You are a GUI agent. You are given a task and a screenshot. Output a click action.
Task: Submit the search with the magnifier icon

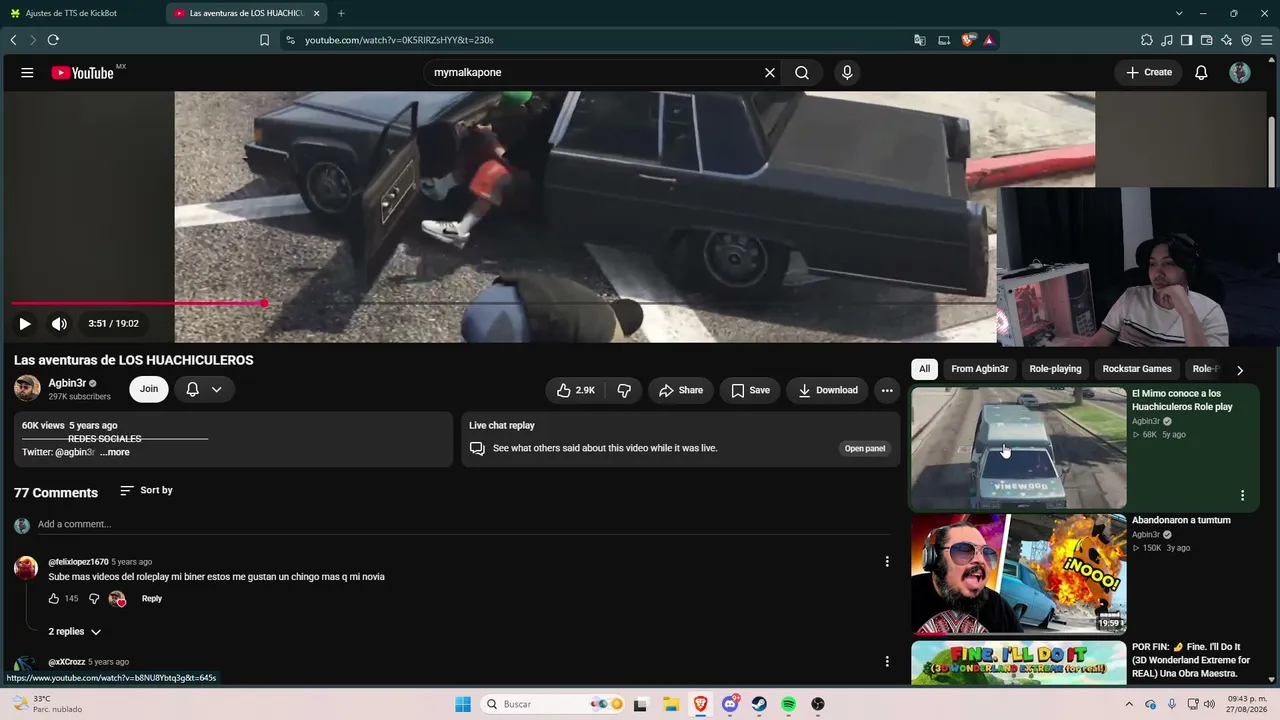click(802, 72)
